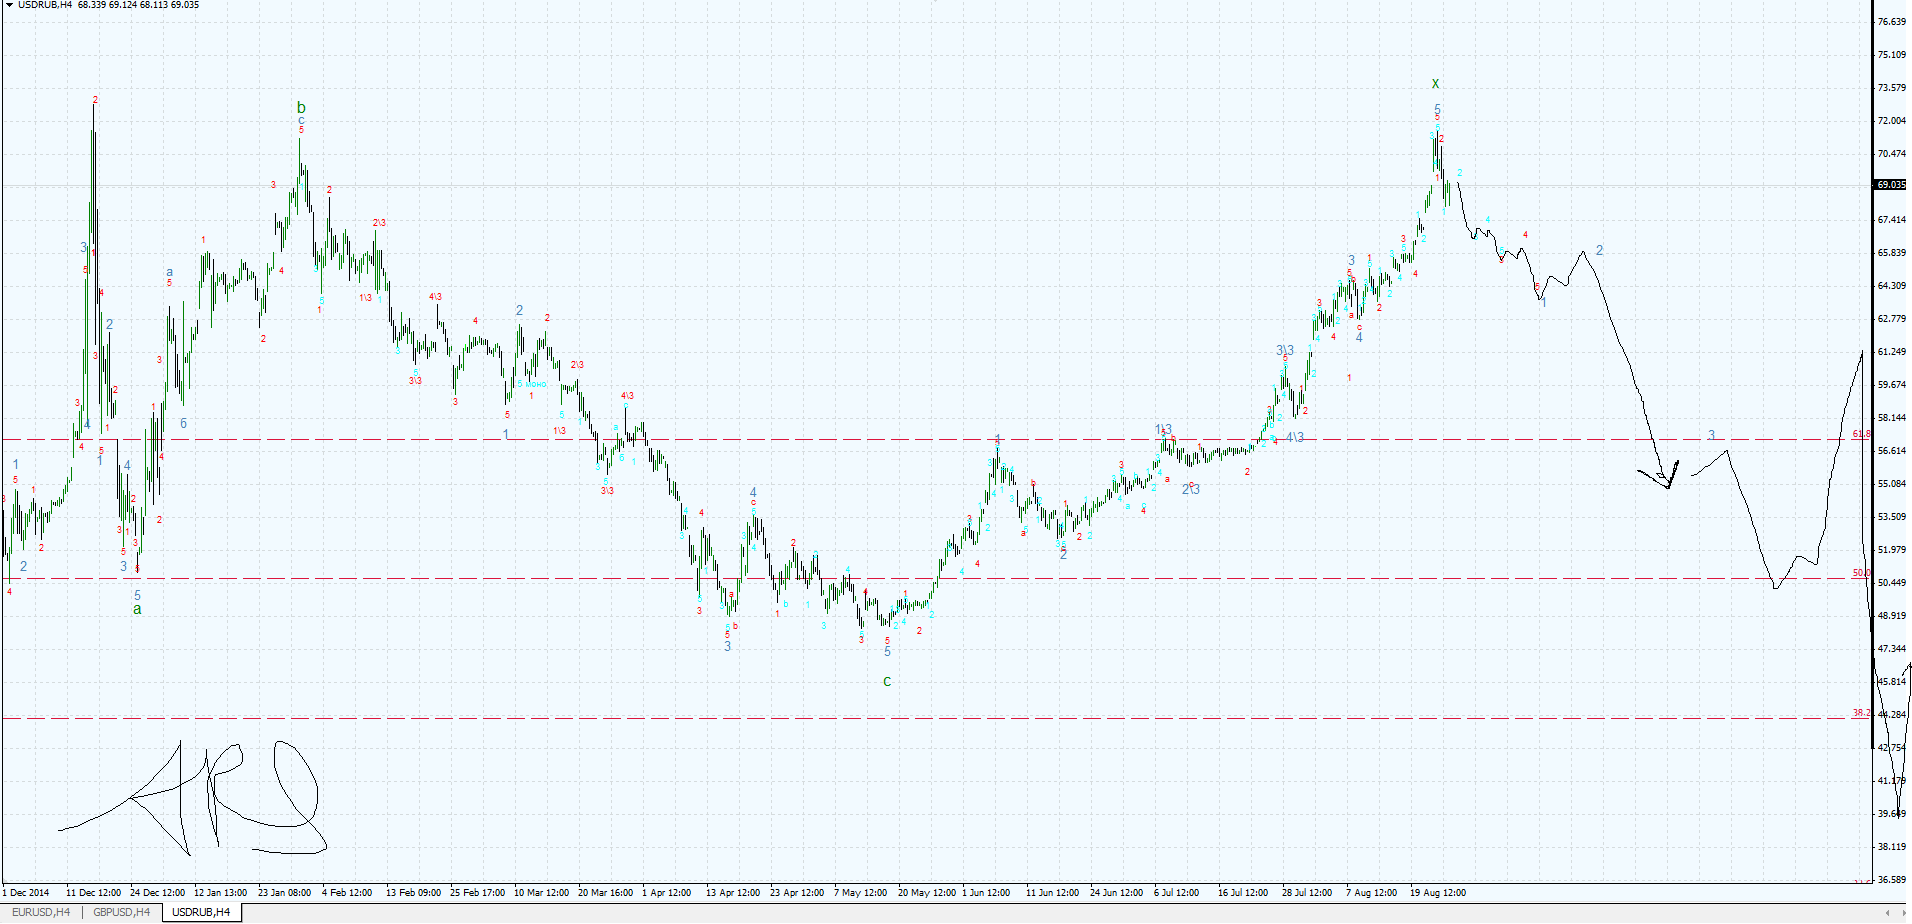Click the 1 Dec 2014 time axis label
The image size is (1912, 924).
click(x=27, y=892)
